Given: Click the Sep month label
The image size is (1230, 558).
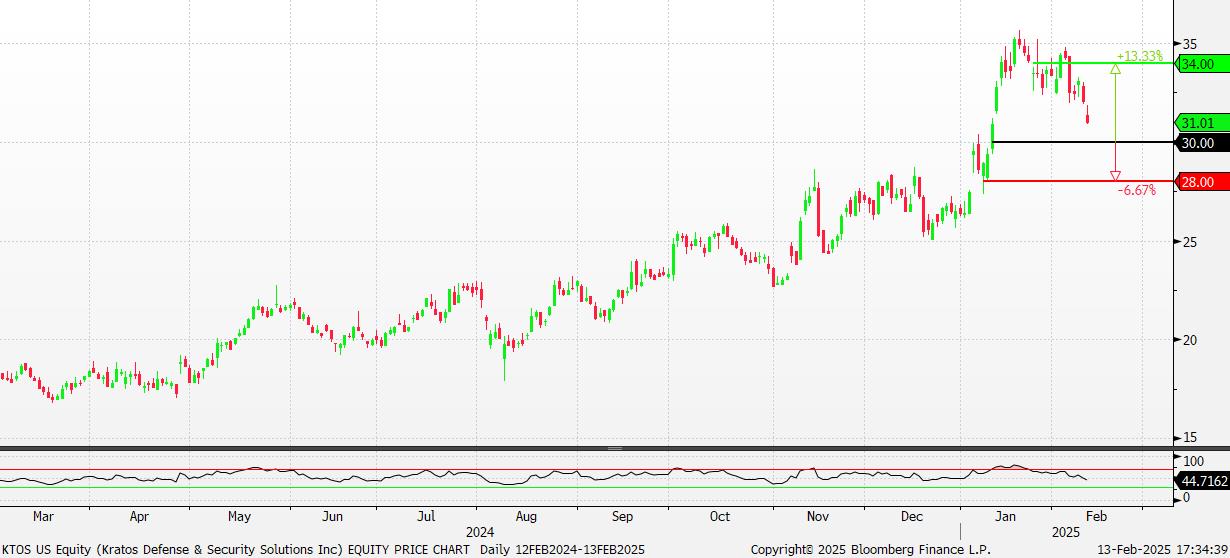Looking at the screenshot, I should pyautogui.click(x=622, y=517).
